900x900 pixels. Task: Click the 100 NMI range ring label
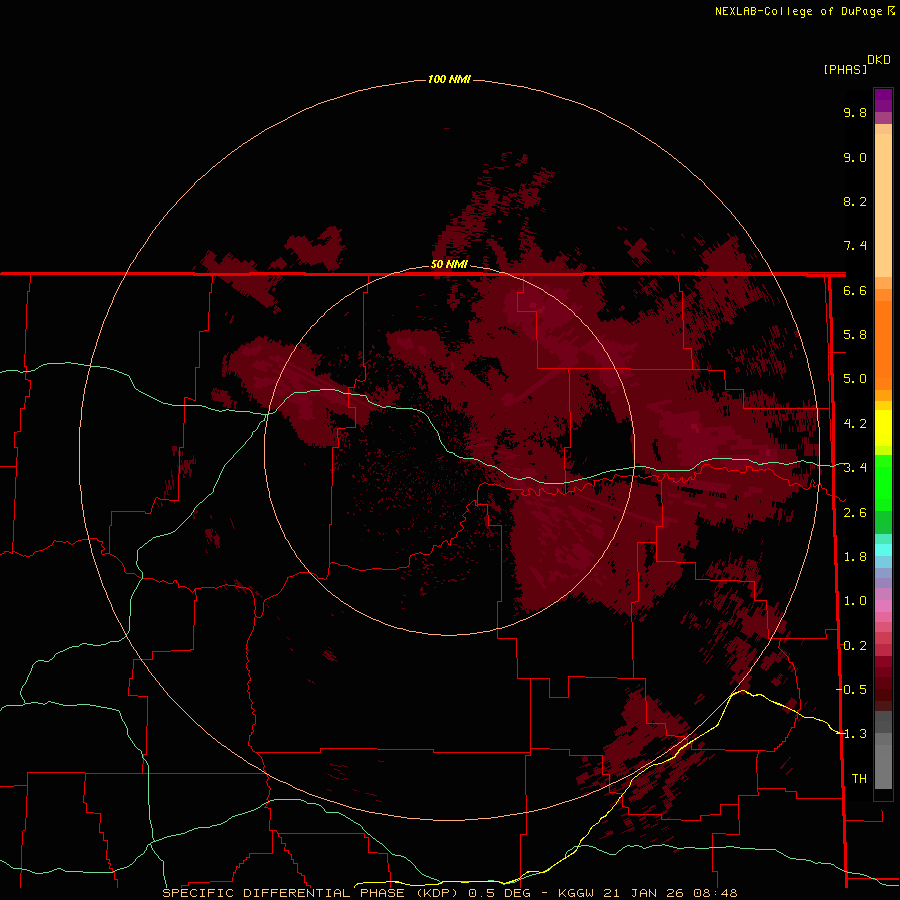tap(449, 79)
